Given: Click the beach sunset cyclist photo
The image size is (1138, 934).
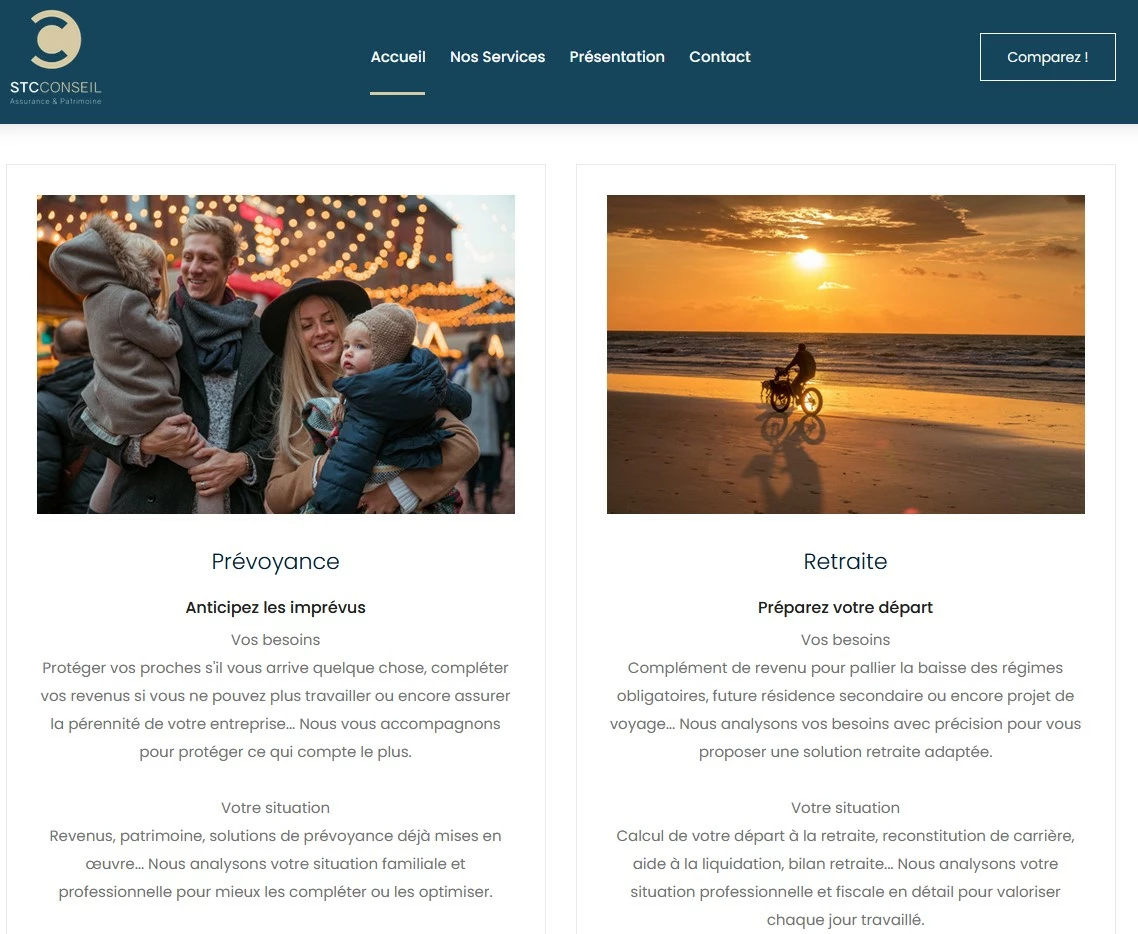Looking at the screenshot, I should tap(846, 354).
